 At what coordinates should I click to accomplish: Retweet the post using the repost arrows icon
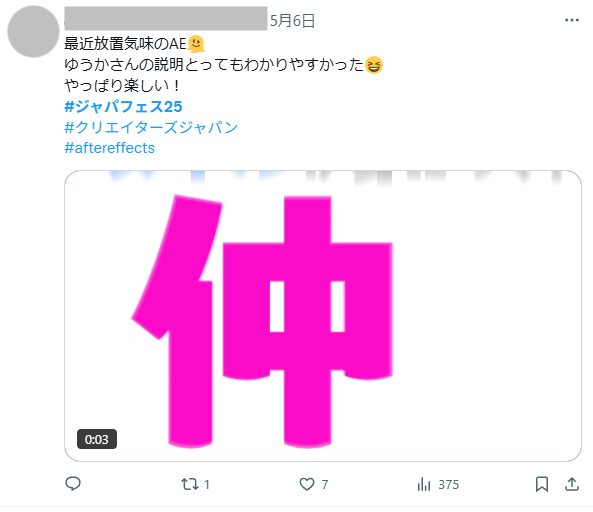tap(189, 484)
